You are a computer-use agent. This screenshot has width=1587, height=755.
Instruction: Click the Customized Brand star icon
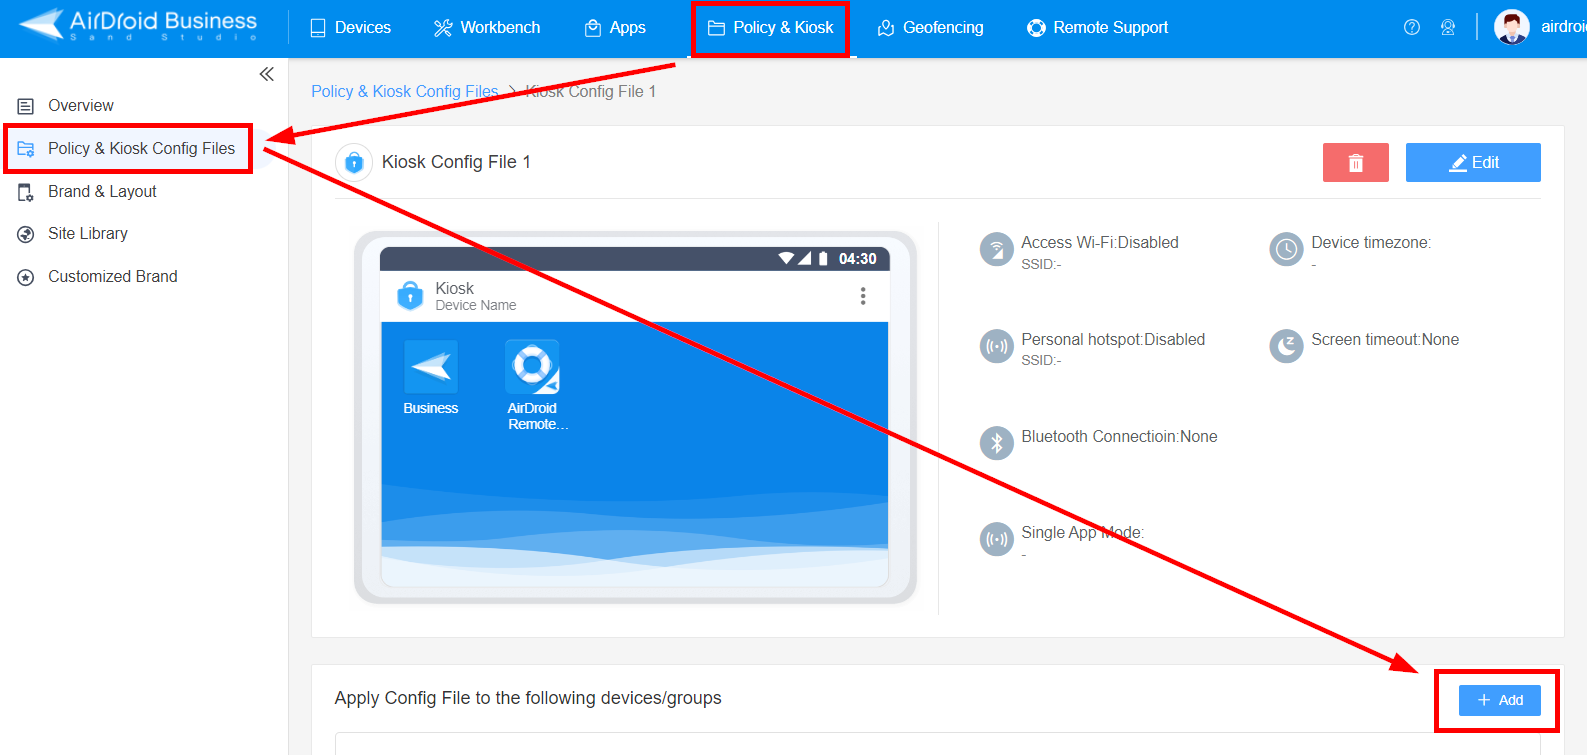(x=26, y=277)
